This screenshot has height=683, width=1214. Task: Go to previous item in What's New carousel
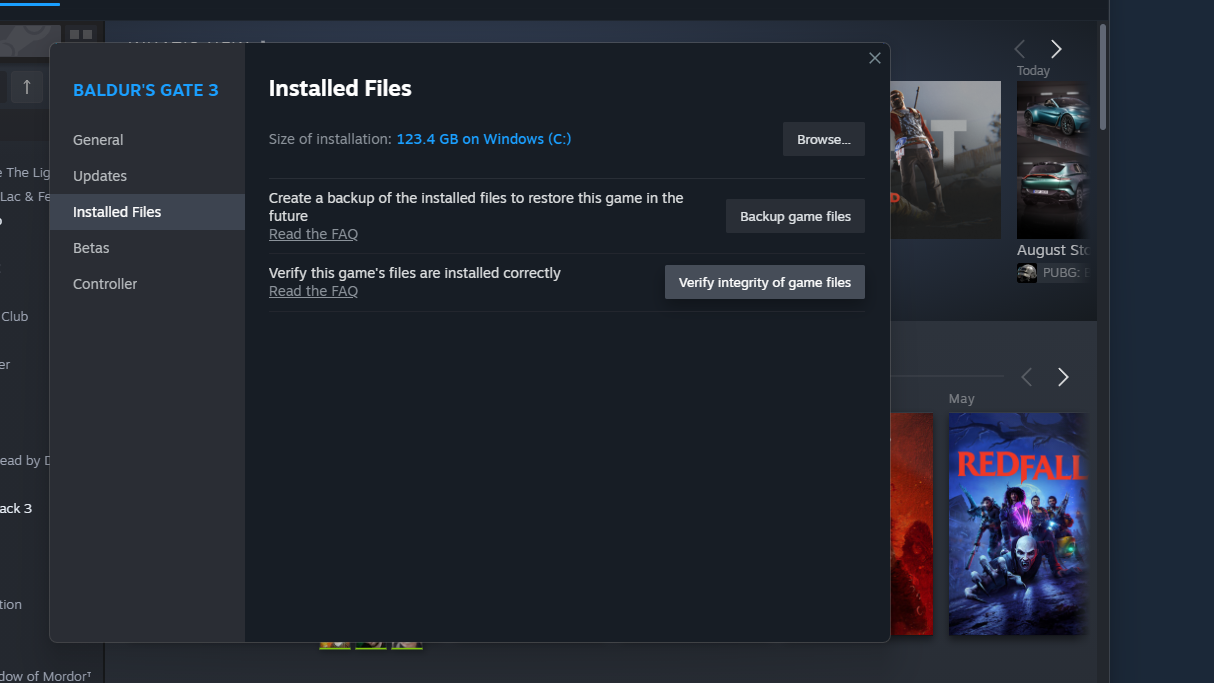(x=1020, y=49)
